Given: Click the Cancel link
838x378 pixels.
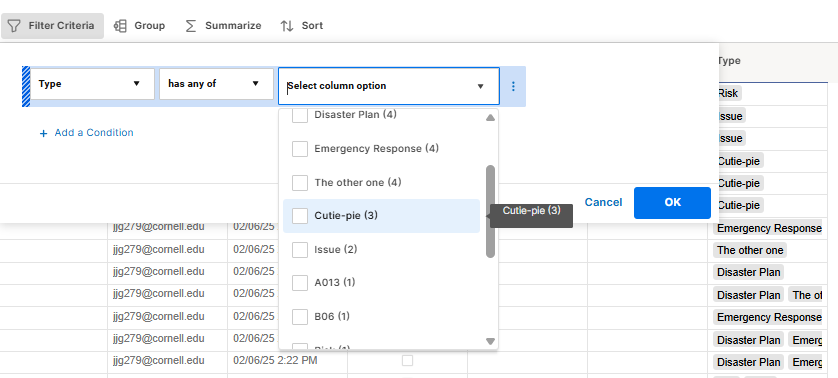Looking at the screenshot, I should 603,202.
